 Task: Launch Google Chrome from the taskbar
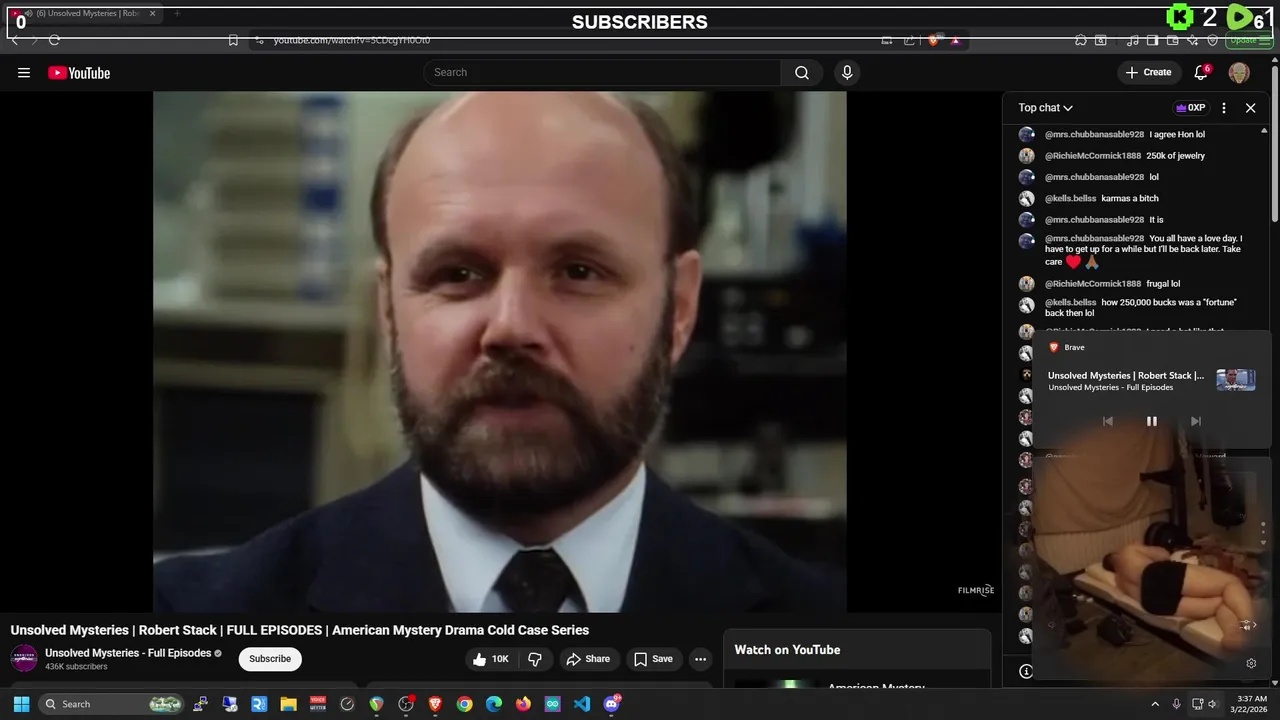point(465,704)
